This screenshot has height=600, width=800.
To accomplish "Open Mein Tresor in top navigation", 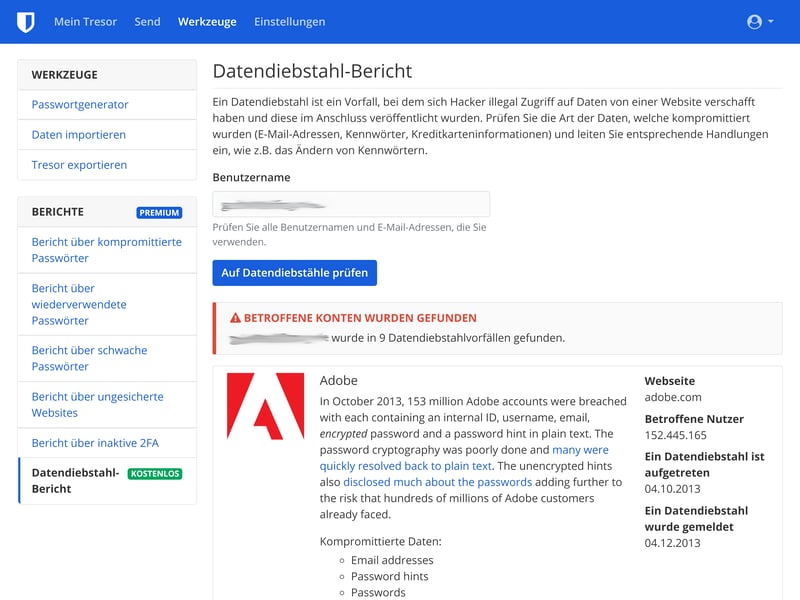I will click(x=85, y=21).
